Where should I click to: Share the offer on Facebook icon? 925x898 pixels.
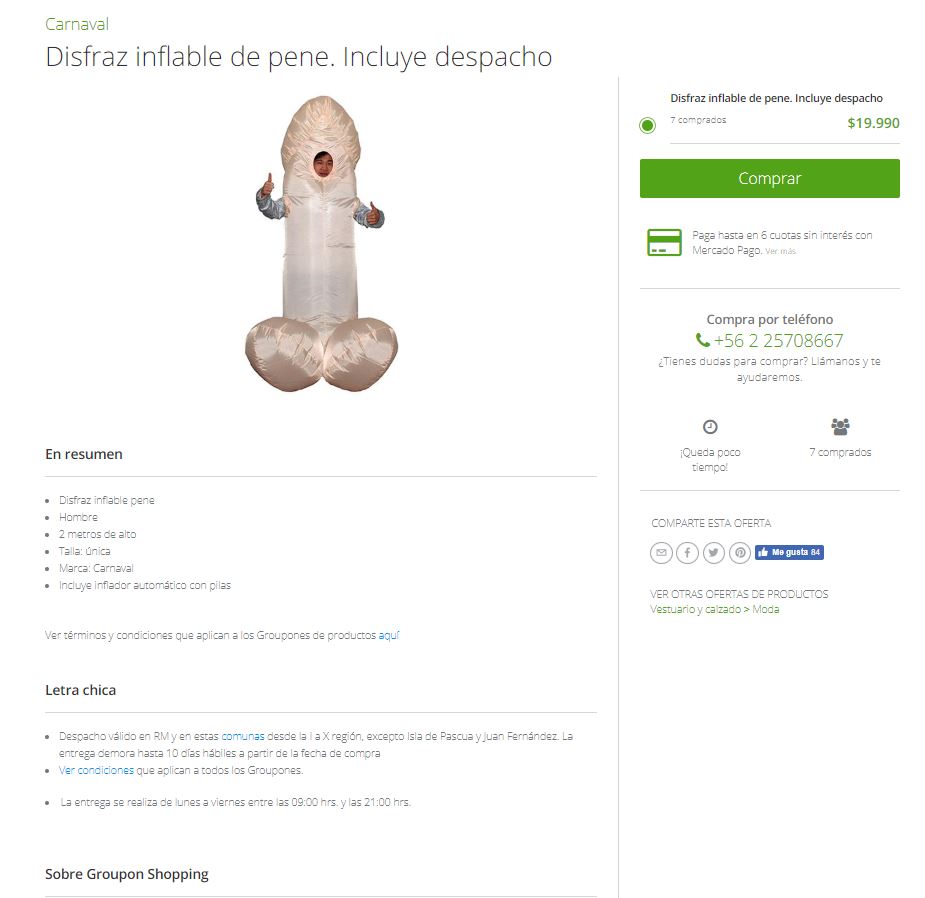pos(687,553)
